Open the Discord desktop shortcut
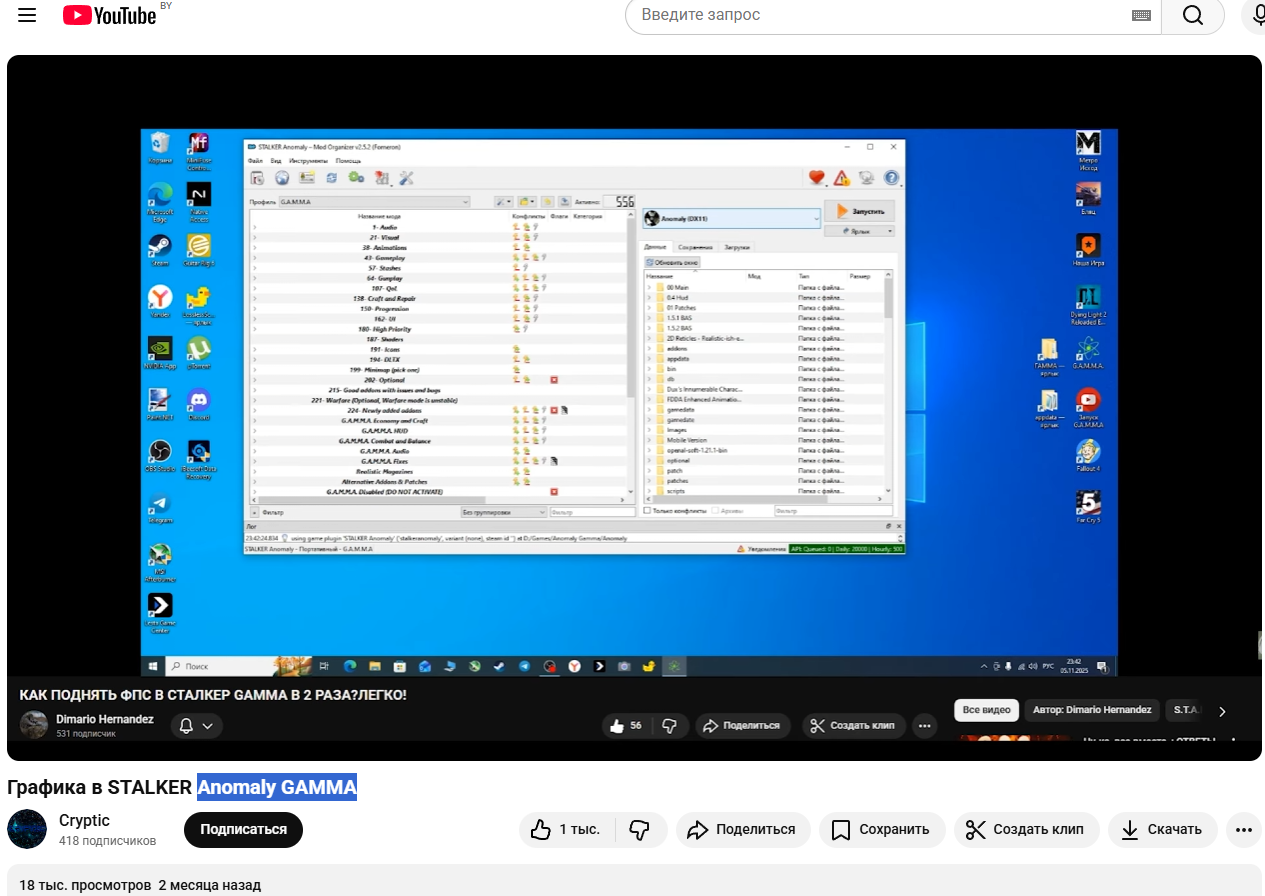 pyautogui.click(x=198, y=405)
